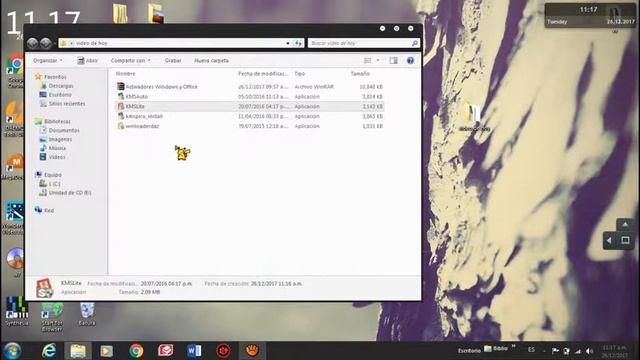Open the video de hoy desktop folder
The height and width of the screenshot is (360, 640).
[x=474, y=117]
